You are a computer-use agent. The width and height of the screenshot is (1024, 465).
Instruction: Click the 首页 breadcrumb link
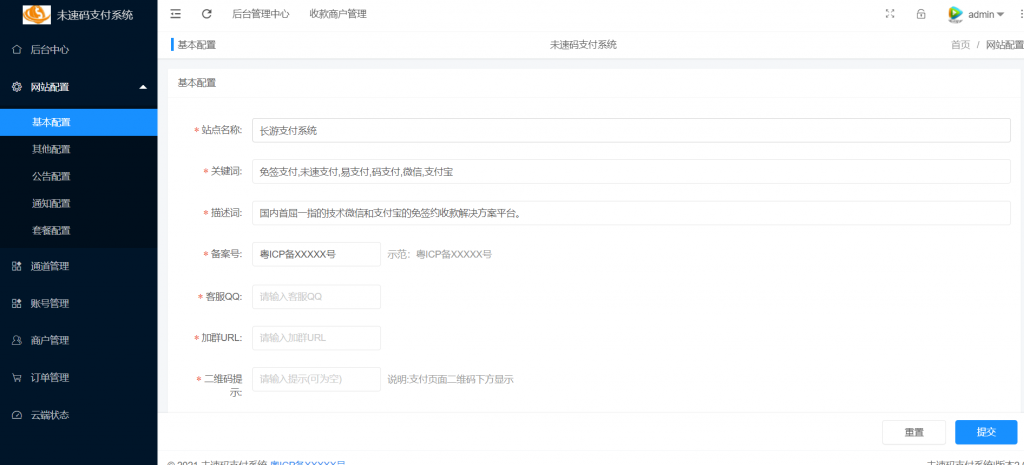[960, 45]
